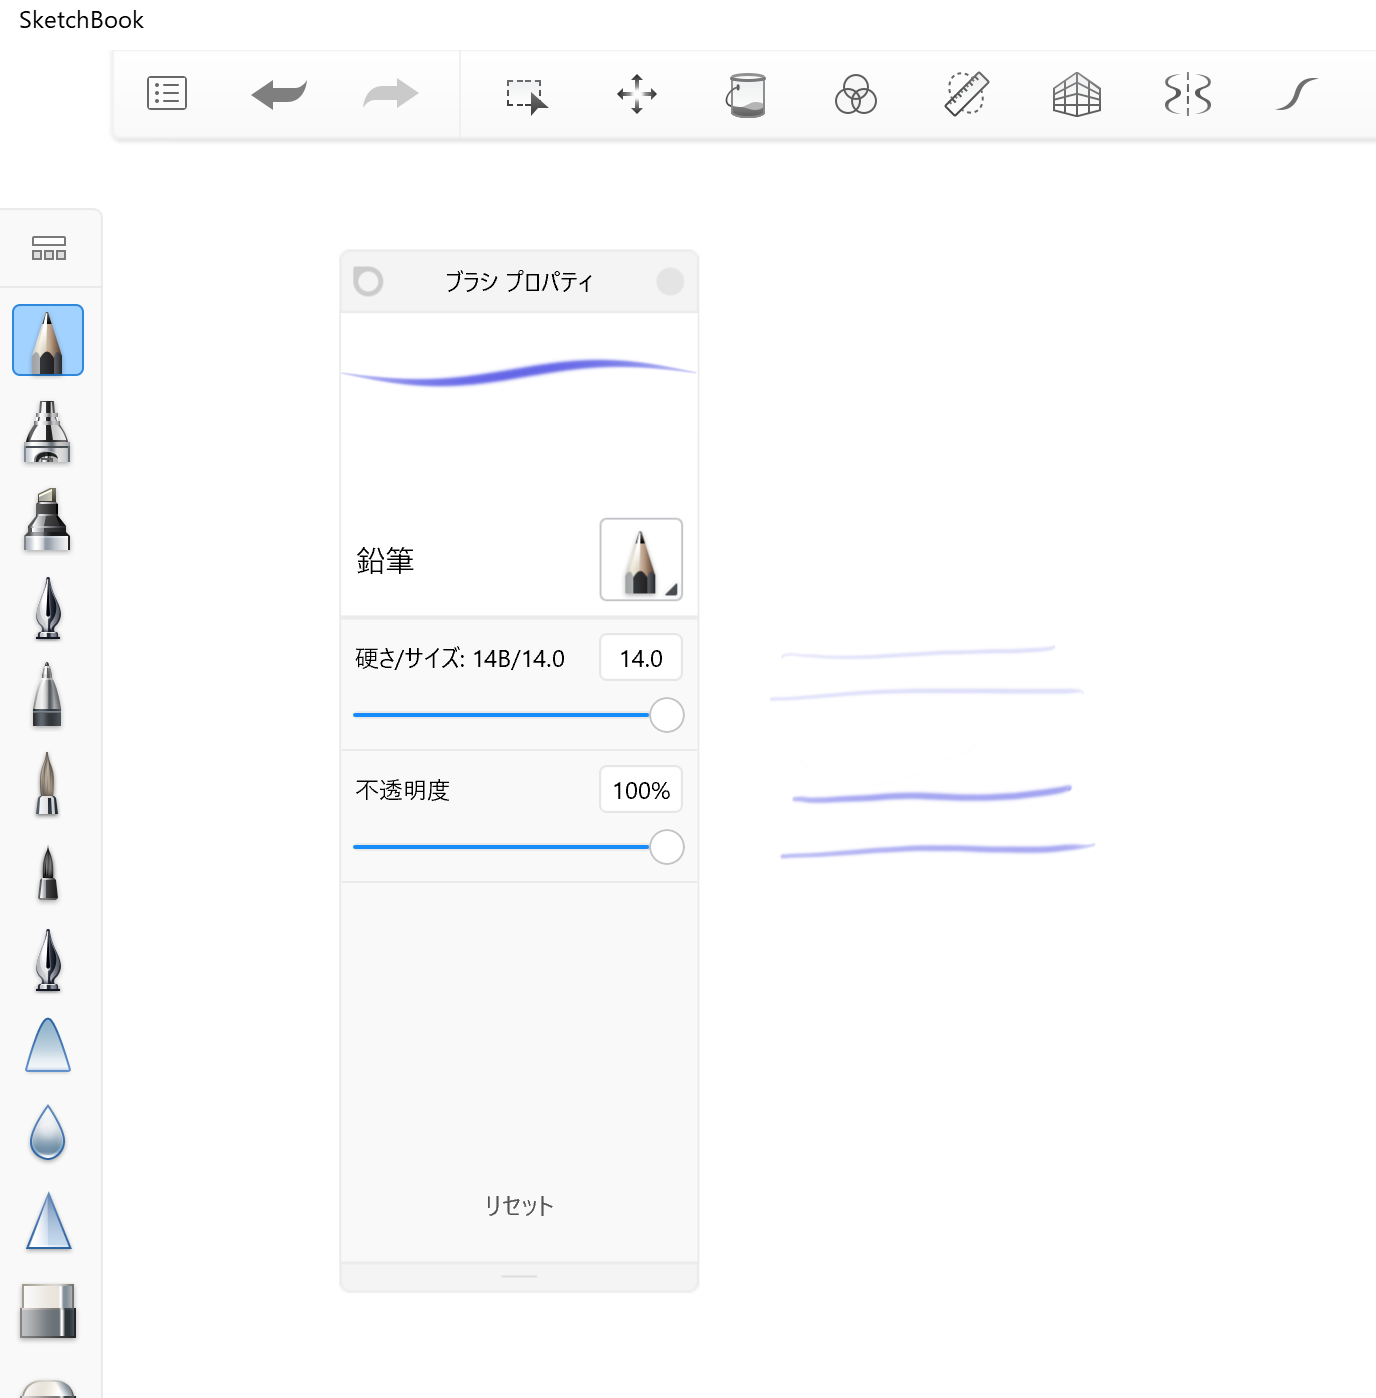Redo the undone action
Screen dimensions: 1376x1398
(390, 94)
